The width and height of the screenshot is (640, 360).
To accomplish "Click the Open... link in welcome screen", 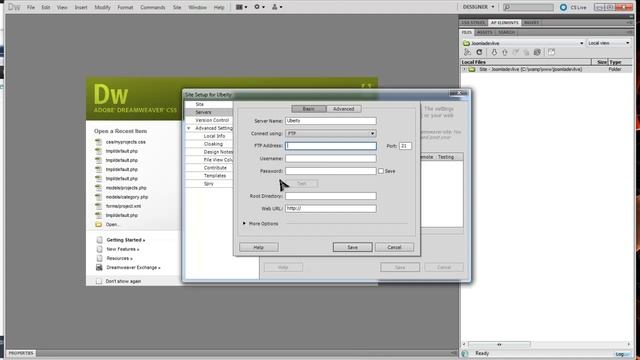I will click(x=112, y=224).
